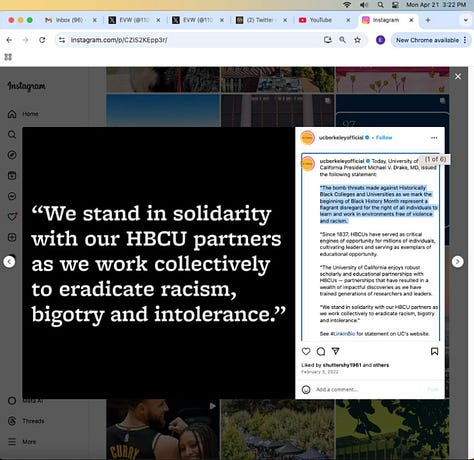Open the emoji picker in the comment box
Image resolution: width=474 pixels, height=460 pixels.
(306, 389)
